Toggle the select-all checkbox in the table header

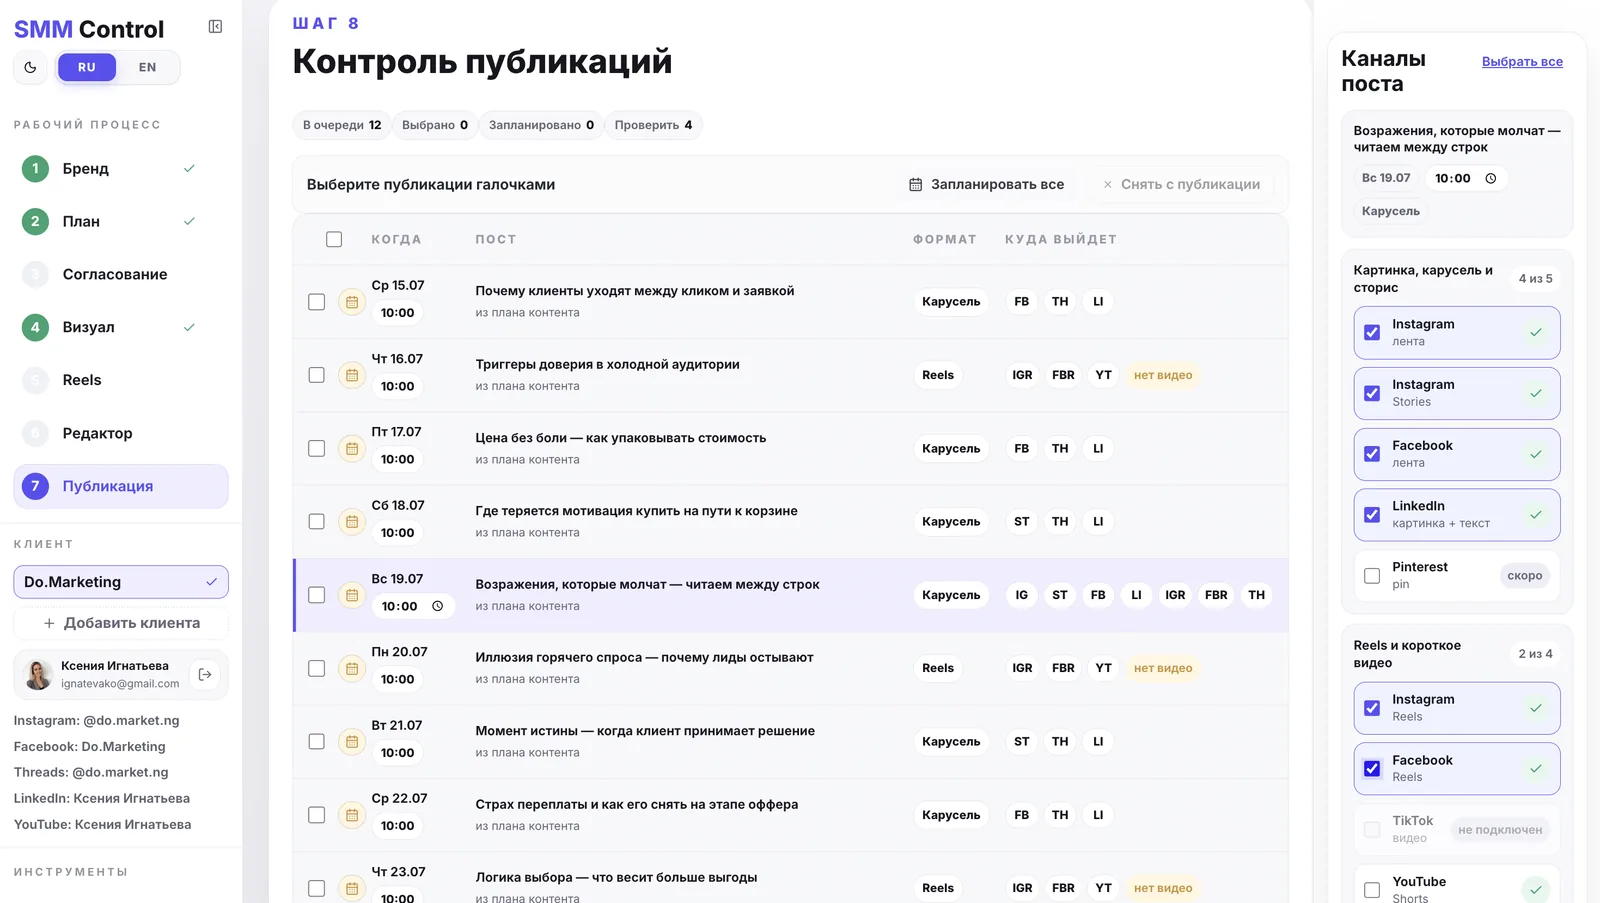point(334,239)
